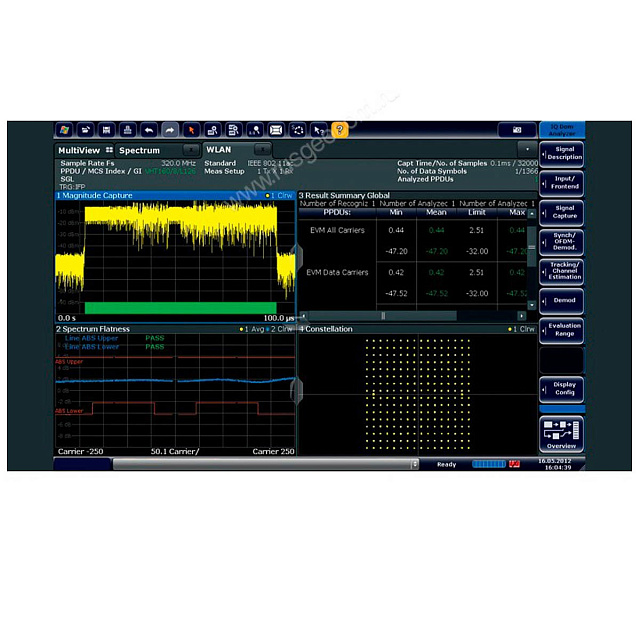
Task: Expand the channel bar dropdown arrow
Action: coord(527,150)
